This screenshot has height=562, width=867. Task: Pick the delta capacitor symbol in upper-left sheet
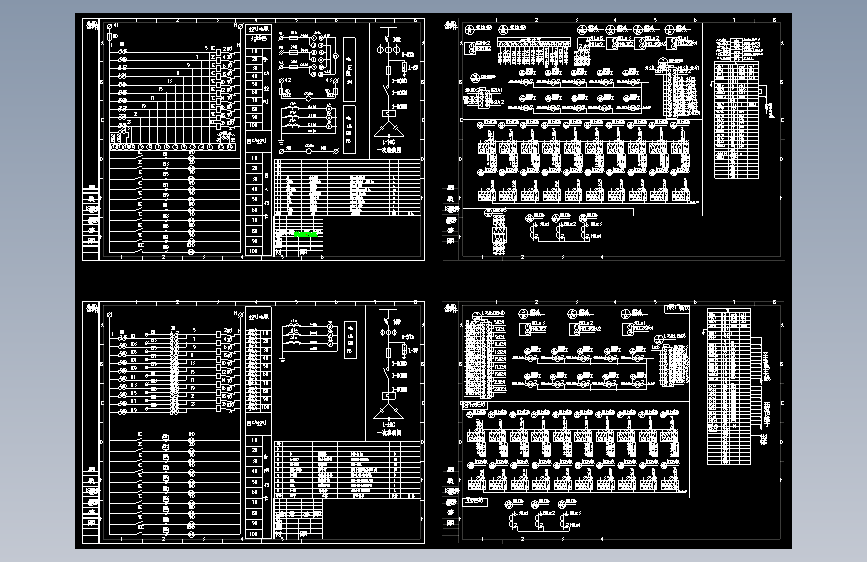click(389, 130)
